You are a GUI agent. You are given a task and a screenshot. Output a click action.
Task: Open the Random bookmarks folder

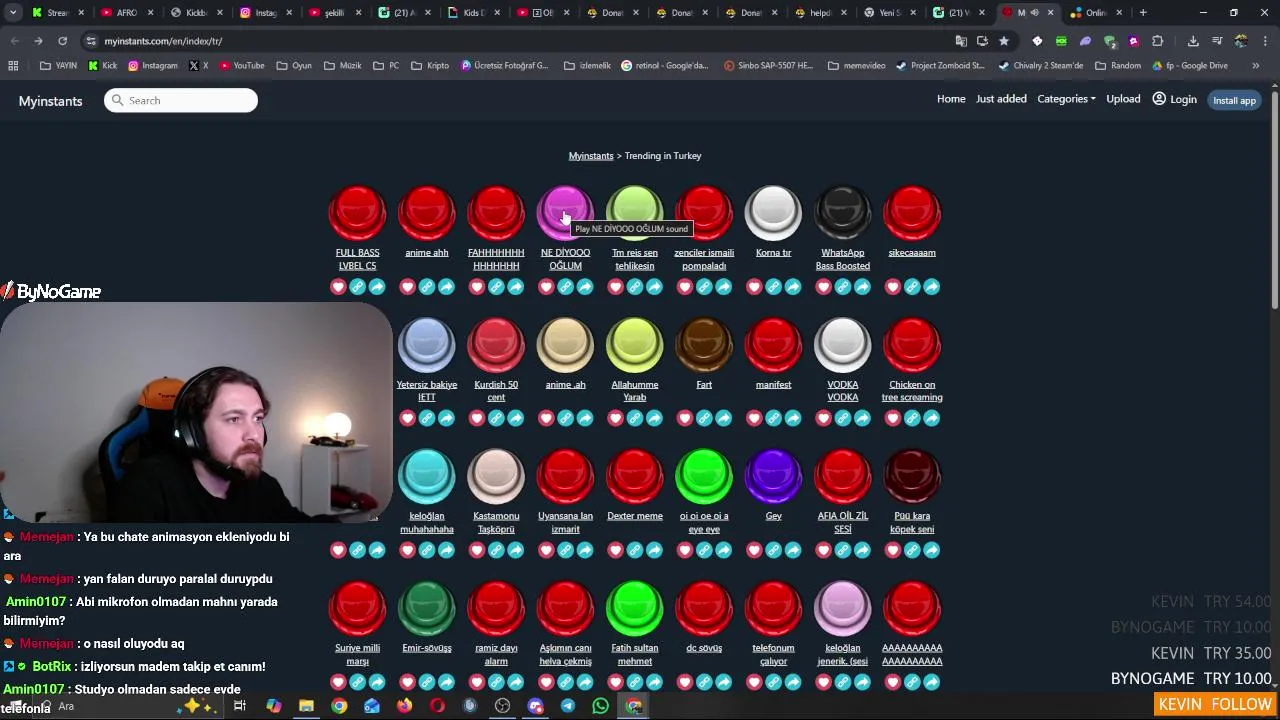[1117, 66]
